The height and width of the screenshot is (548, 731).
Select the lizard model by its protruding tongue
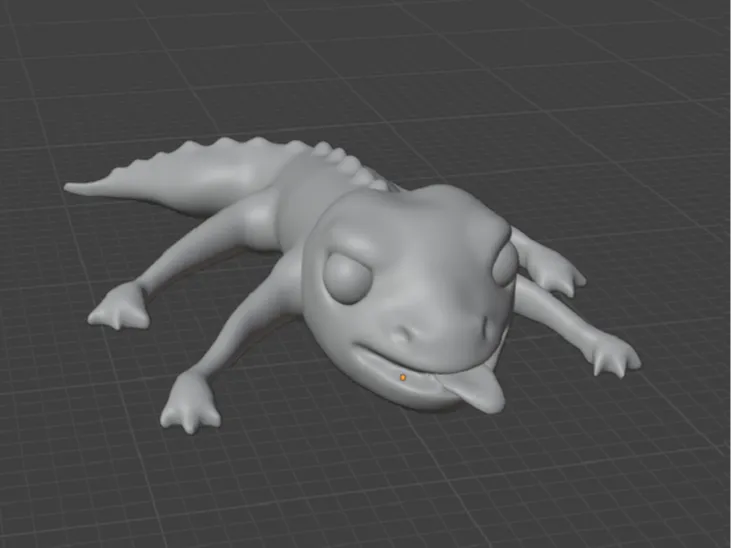pyautogui.click(x=475, y=388)
